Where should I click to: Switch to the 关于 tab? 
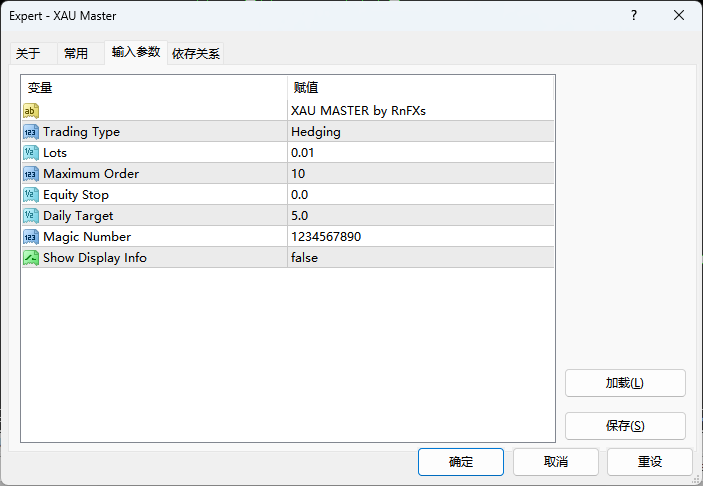point(28,54)
